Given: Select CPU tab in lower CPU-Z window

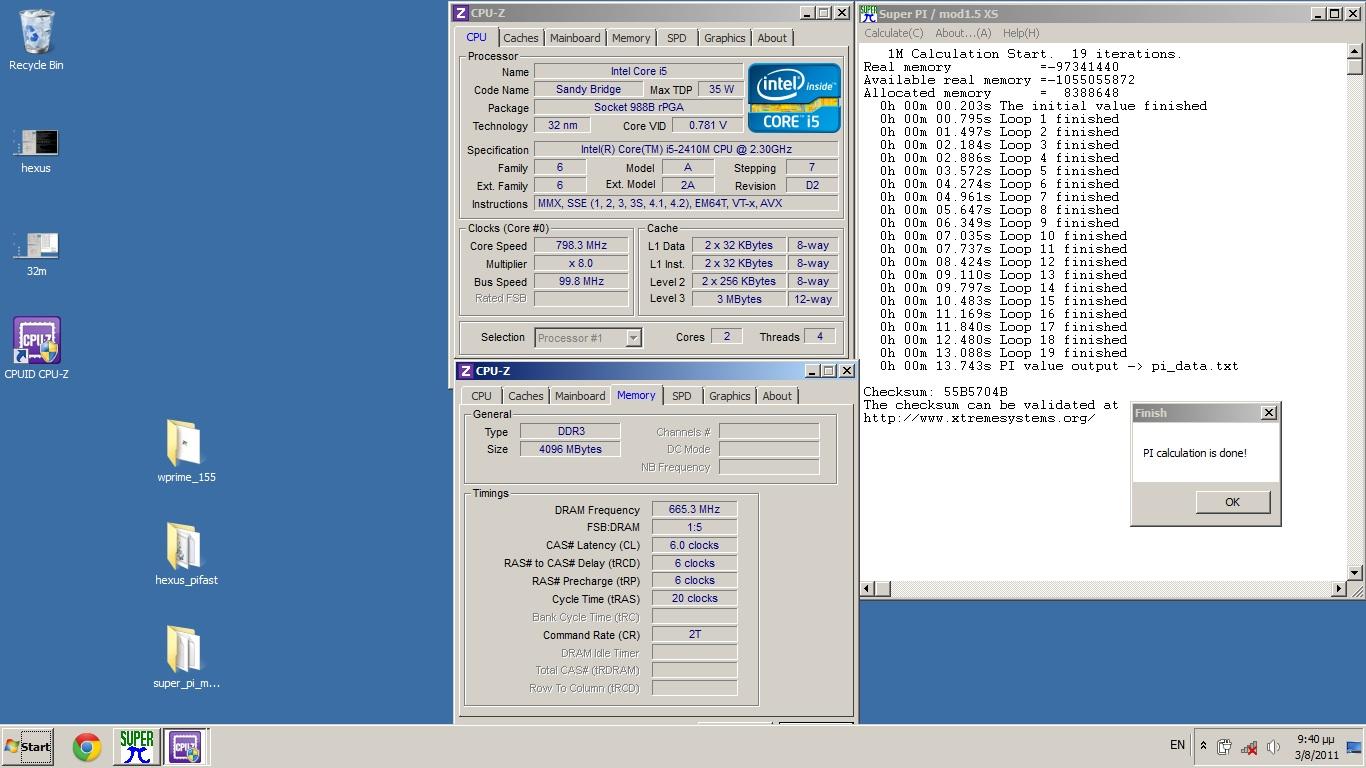Looking at the screenshot, I should tap(481, 396).
